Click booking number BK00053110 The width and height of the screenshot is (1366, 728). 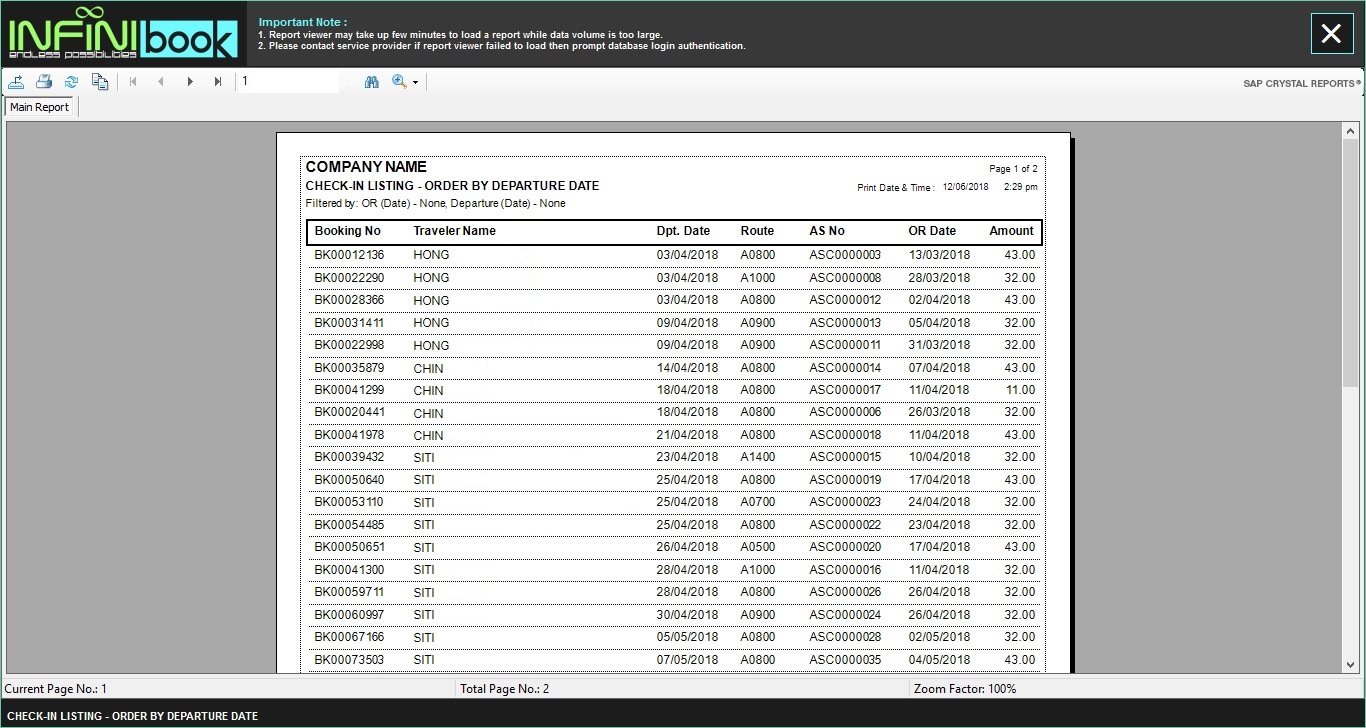point(349,502)
